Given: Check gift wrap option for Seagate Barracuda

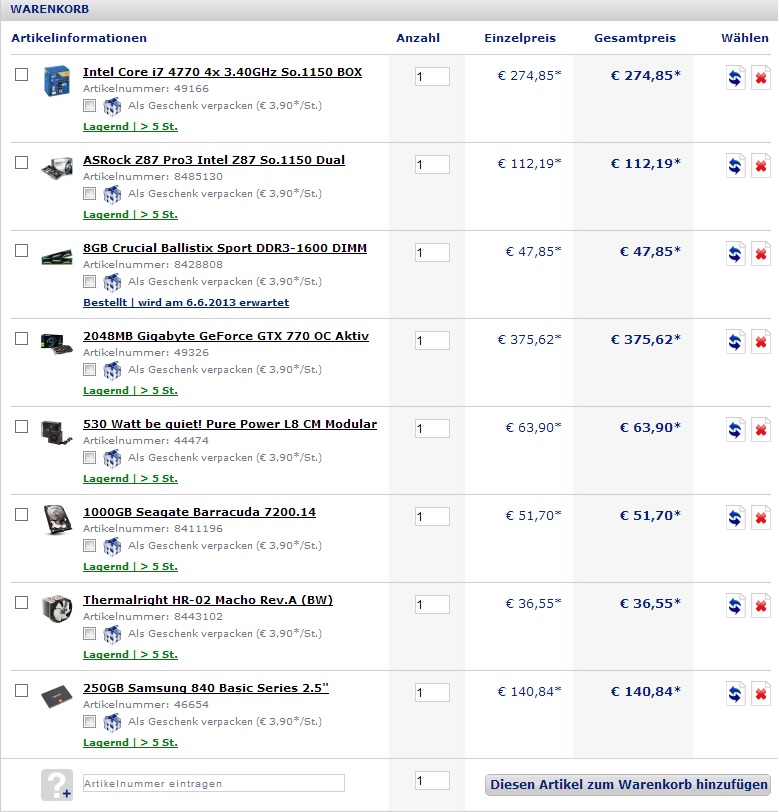Looking at the screenshot, I should (90, 546).
